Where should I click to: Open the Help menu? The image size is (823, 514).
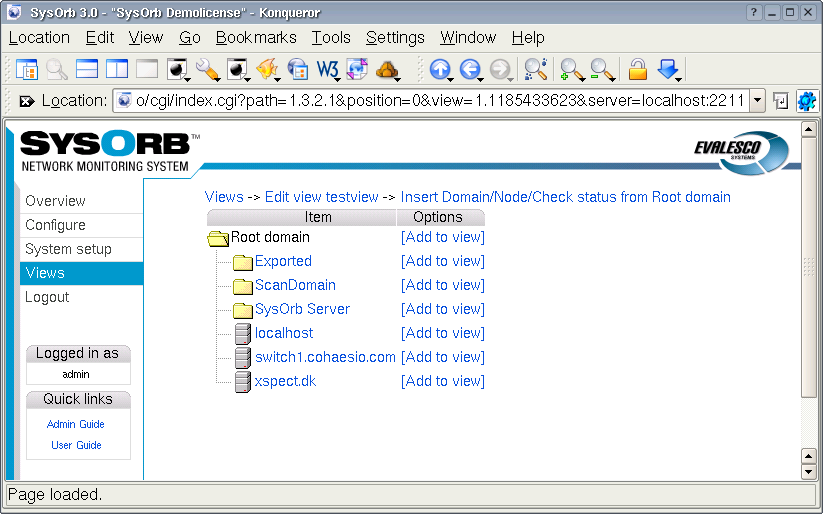(x=528, y=38)
